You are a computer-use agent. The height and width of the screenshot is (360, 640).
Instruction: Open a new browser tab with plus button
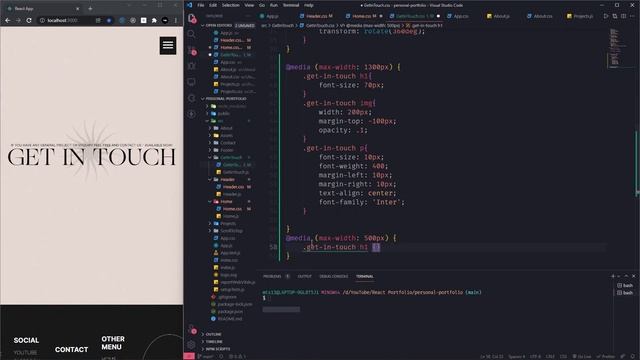coord(90,8)
